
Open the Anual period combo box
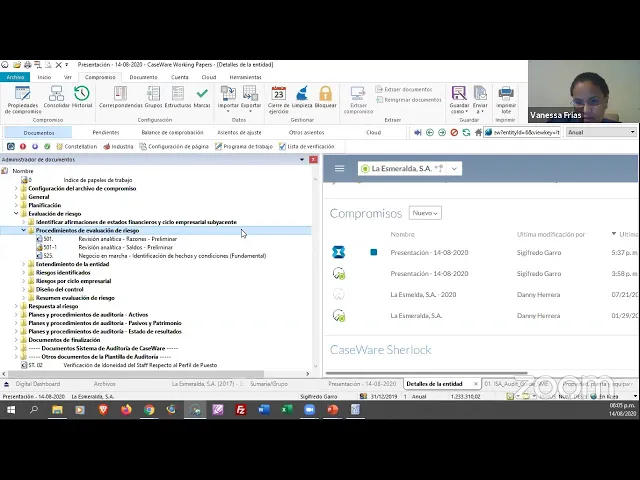point(601,132)
